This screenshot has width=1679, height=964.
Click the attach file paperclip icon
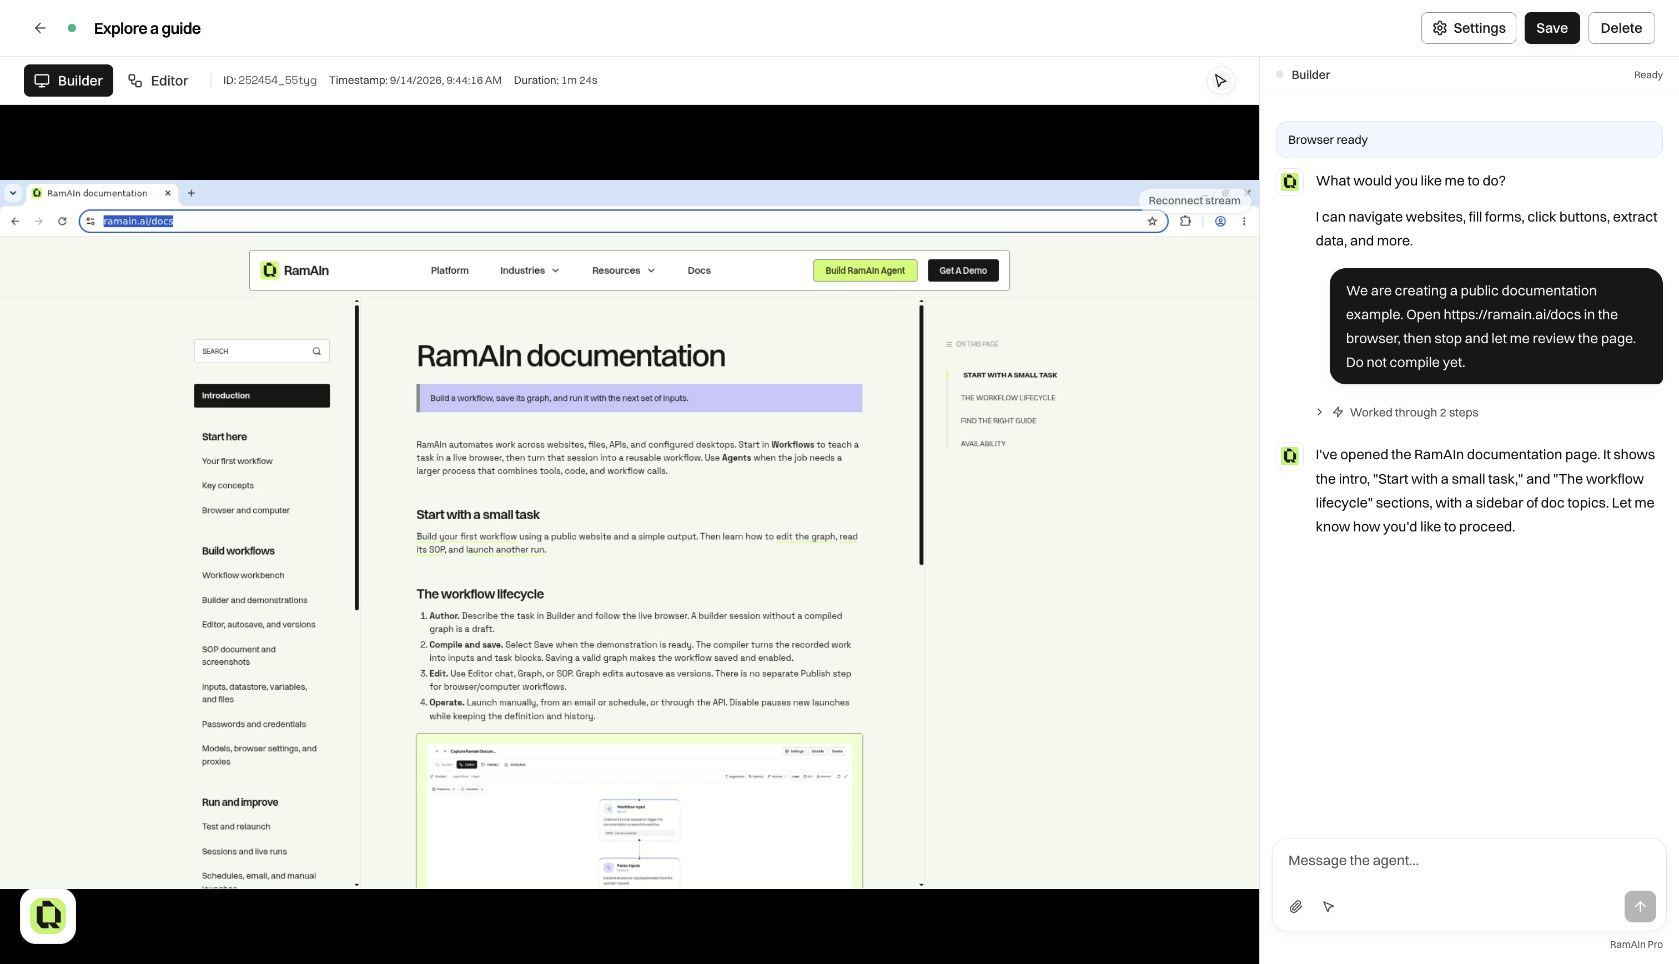click(x=1295, y=907)
